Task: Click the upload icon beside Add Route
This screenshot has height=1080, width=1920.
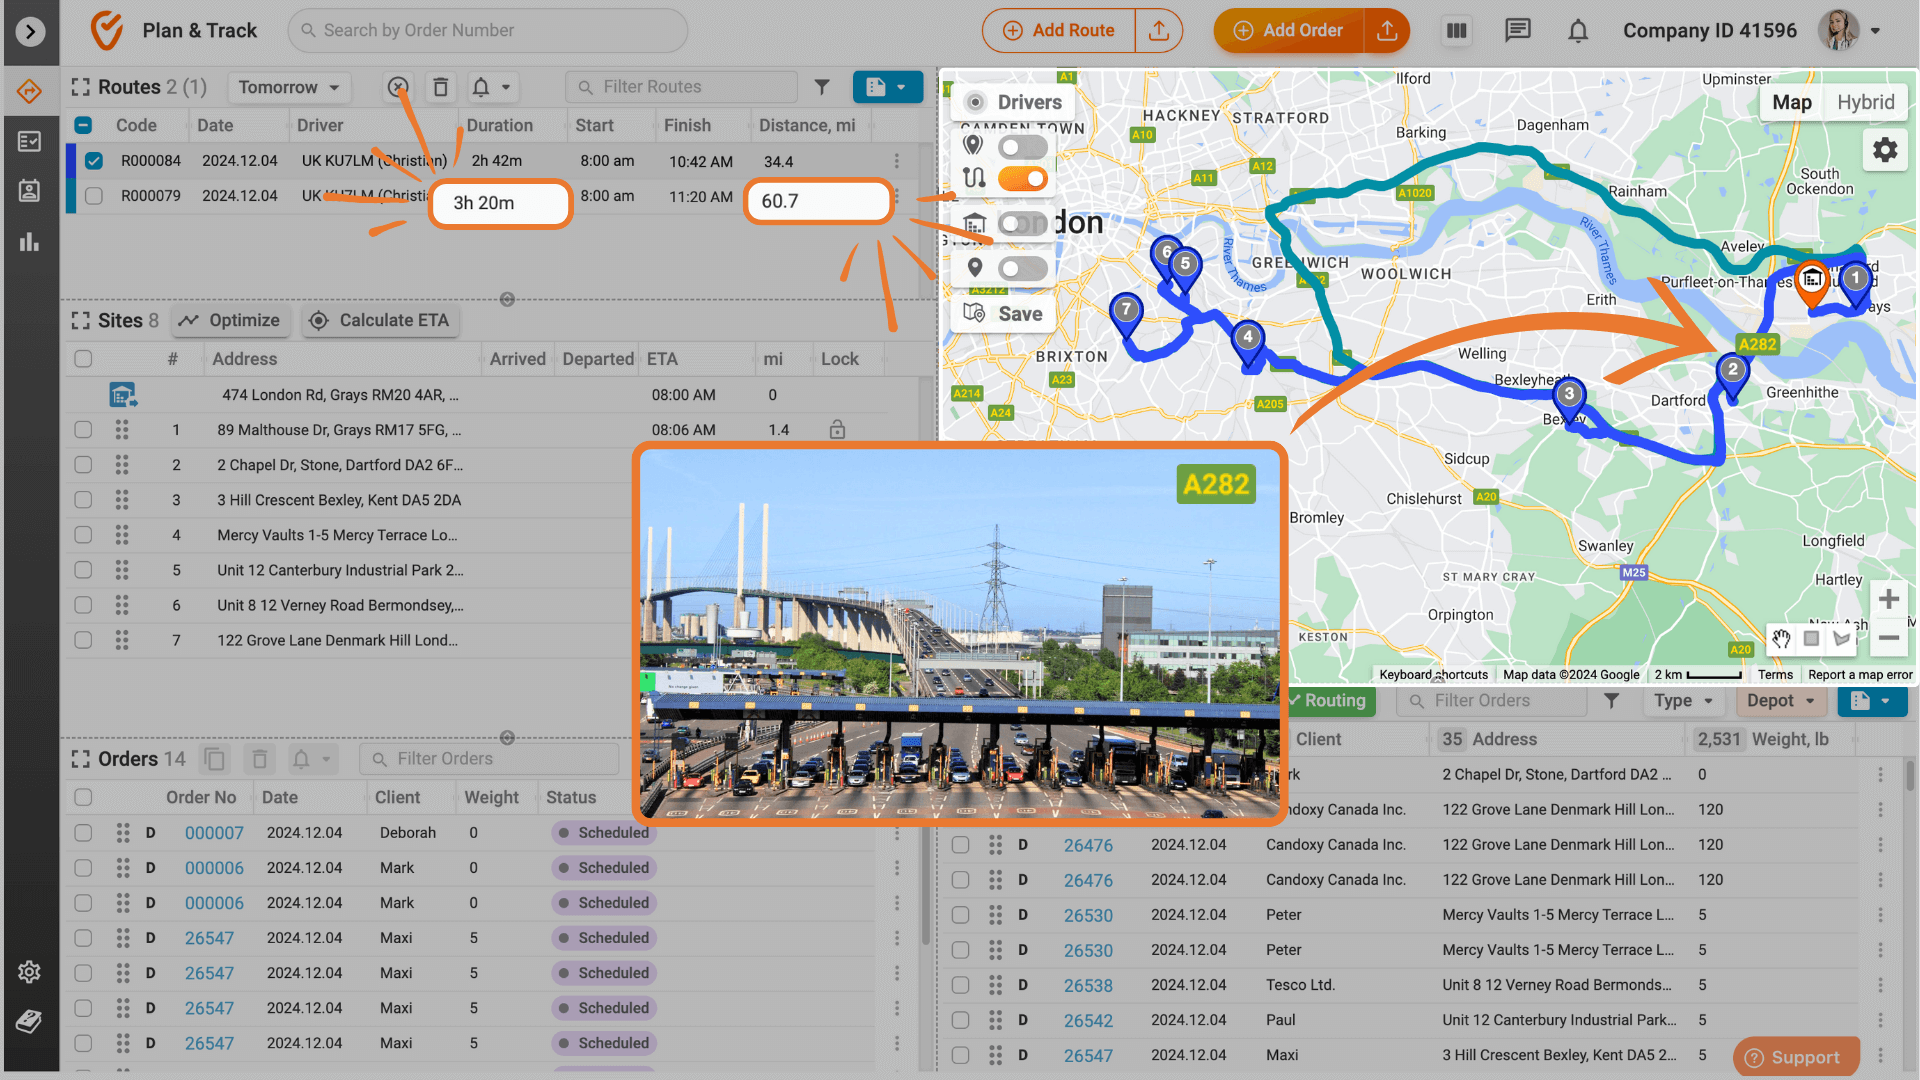Action: point(1159,31)
